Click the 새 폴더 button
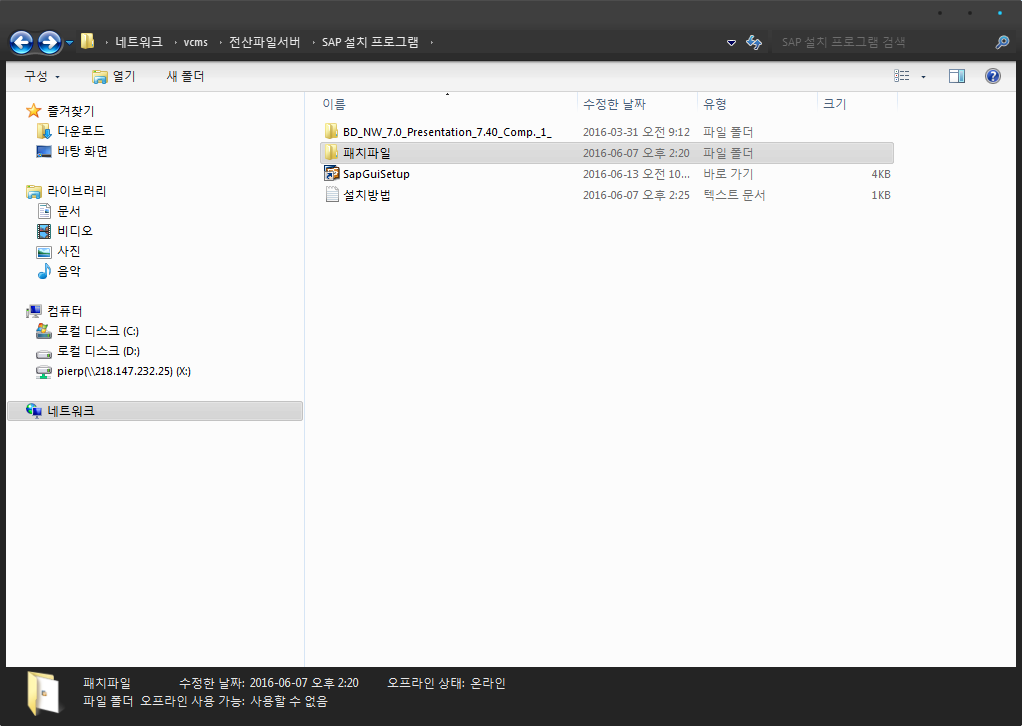This screenshot has width=1022, height=726. point(185,76)
